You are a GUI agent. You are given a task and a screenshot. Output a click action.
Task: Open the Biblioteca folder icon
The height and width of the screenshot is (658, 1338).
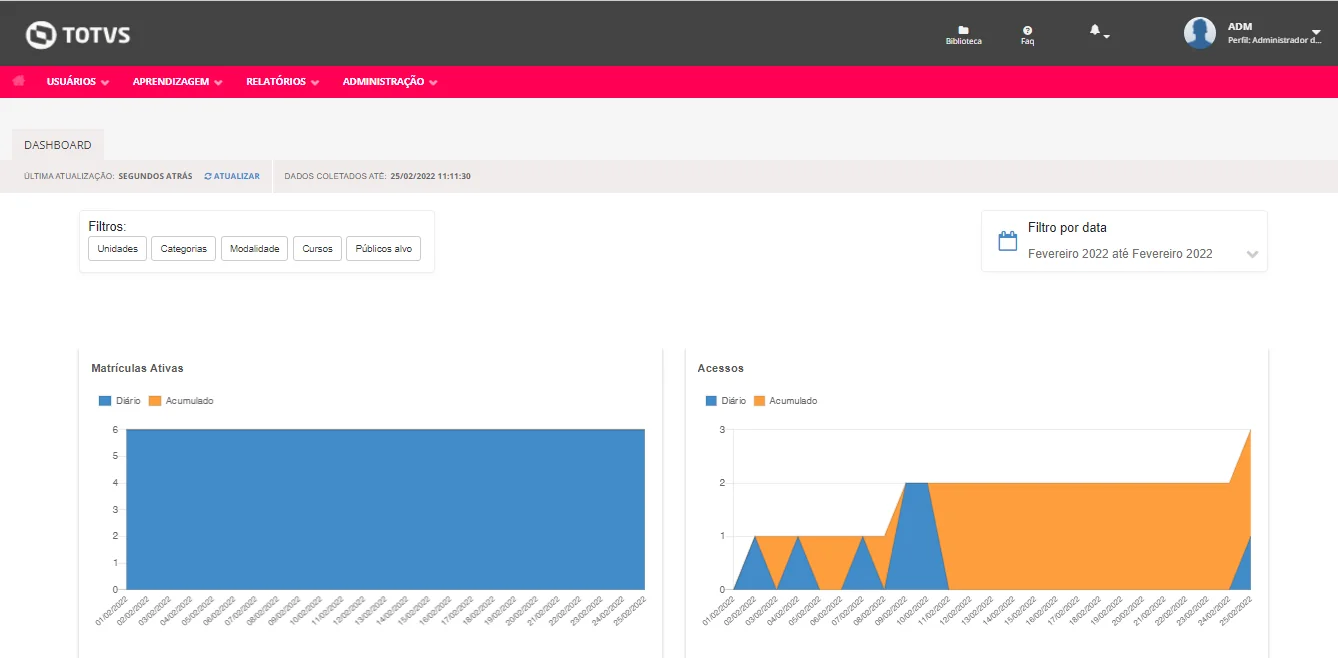click(963, 31)
